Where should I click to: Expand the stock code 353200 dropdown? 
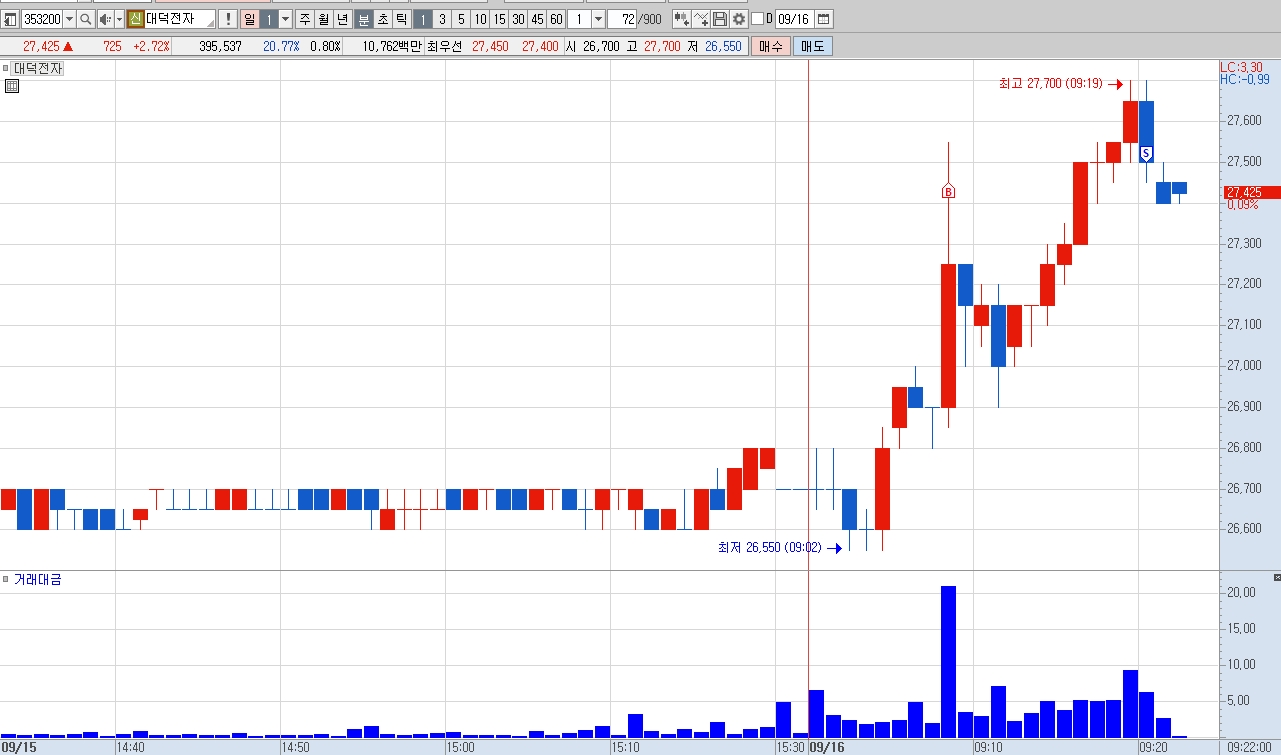click(69, 19)
